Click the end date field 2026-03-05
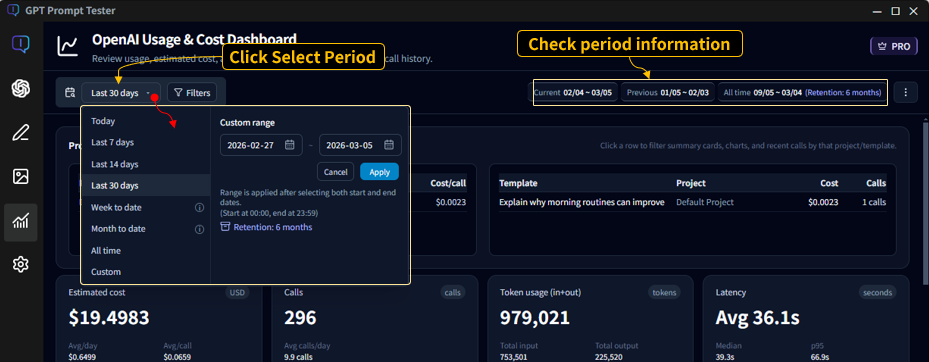 point(360,145)
